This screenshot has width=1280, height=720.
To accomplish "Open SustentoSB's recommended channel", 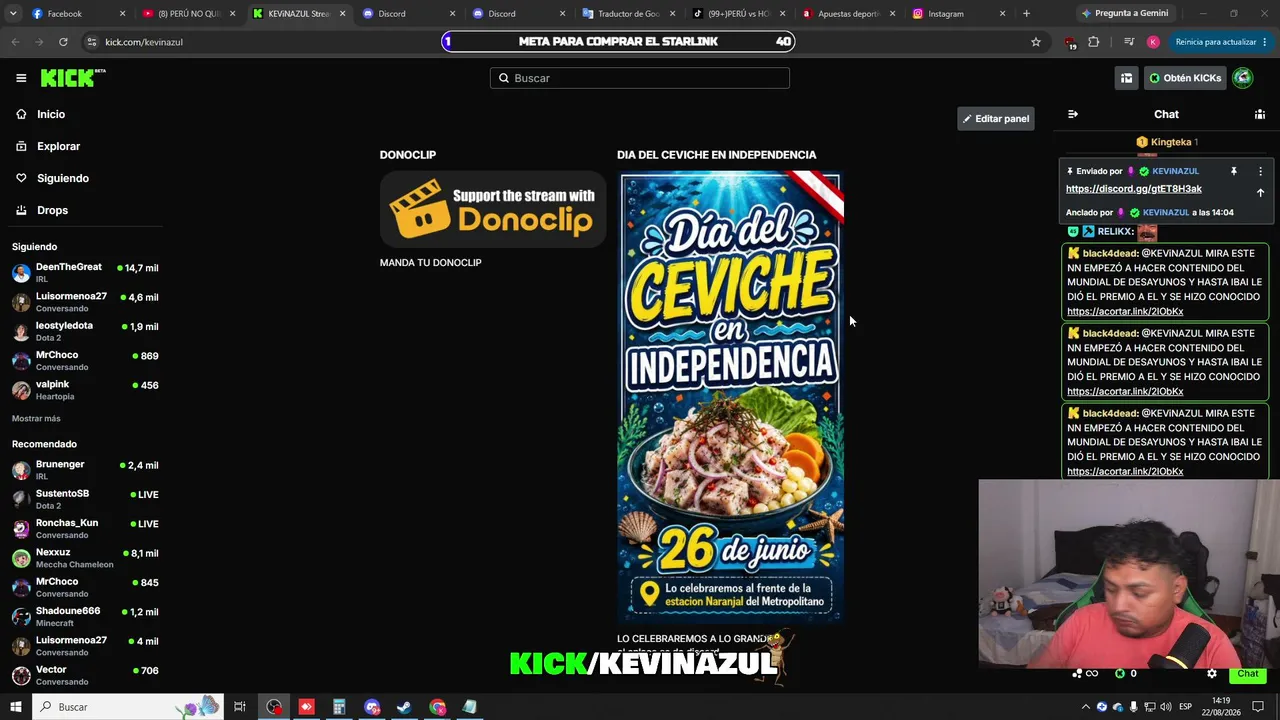I will tap(85, 499).
